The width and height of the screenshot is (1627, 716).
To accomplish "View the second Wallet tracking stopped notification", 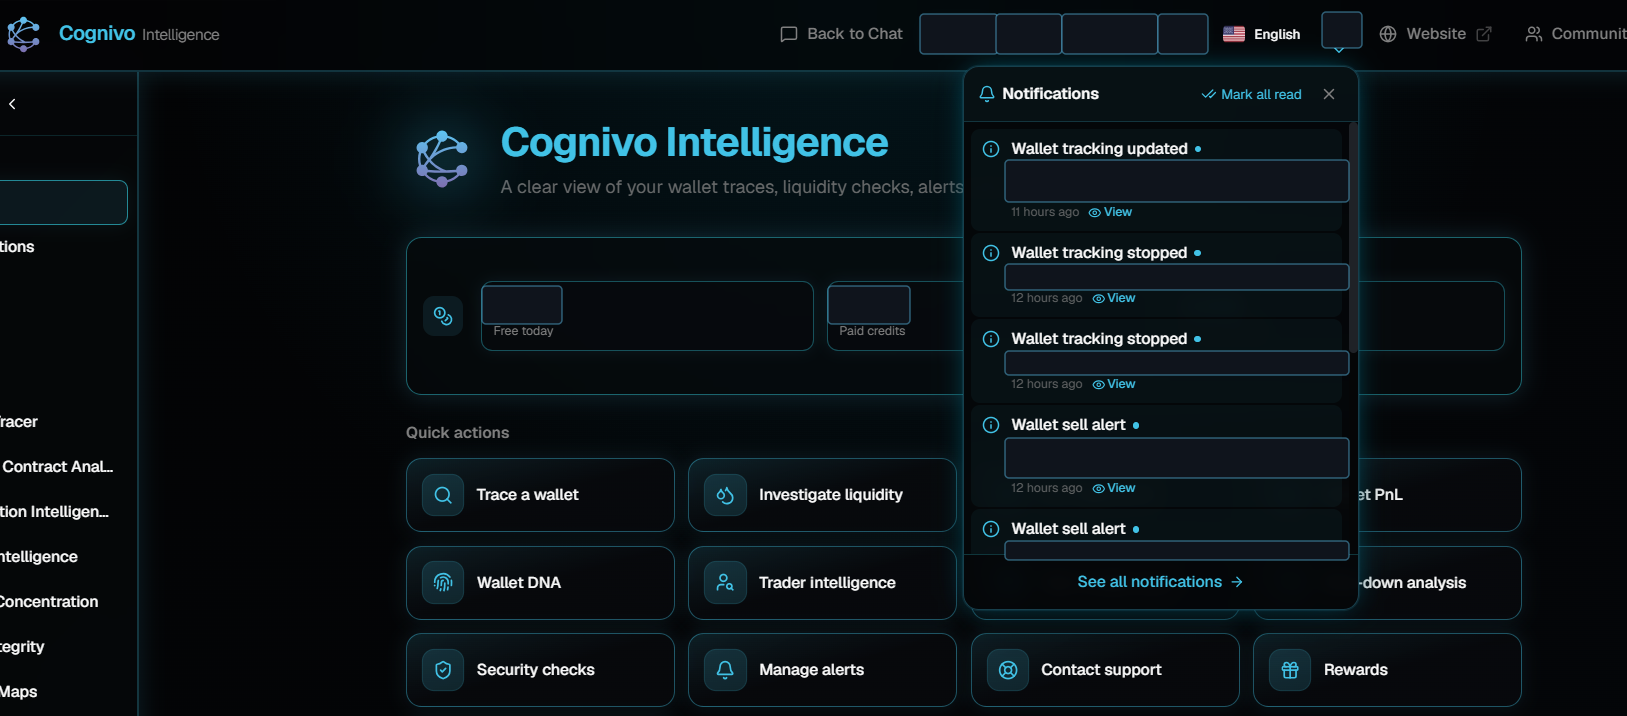I will 1114,384.
